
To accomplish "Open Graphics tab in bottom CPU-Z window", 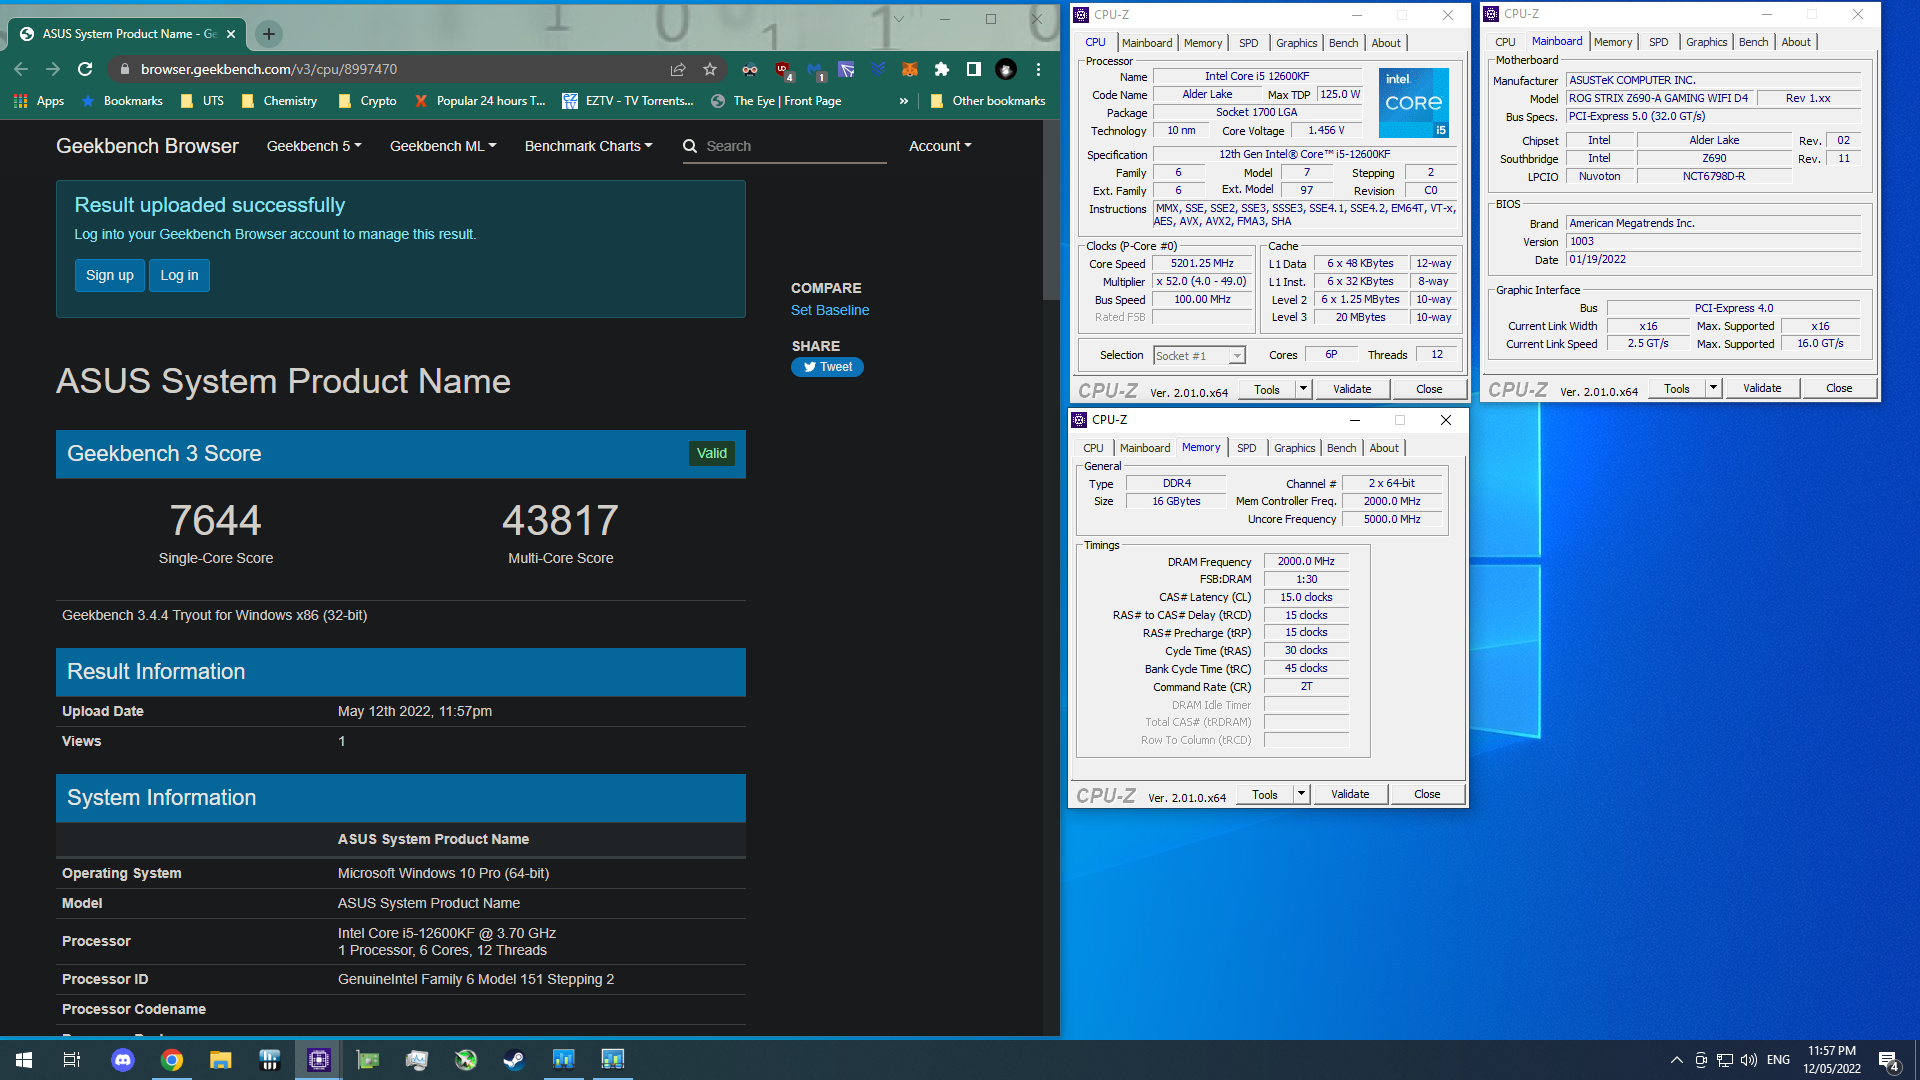I will tap(1294, 448).
